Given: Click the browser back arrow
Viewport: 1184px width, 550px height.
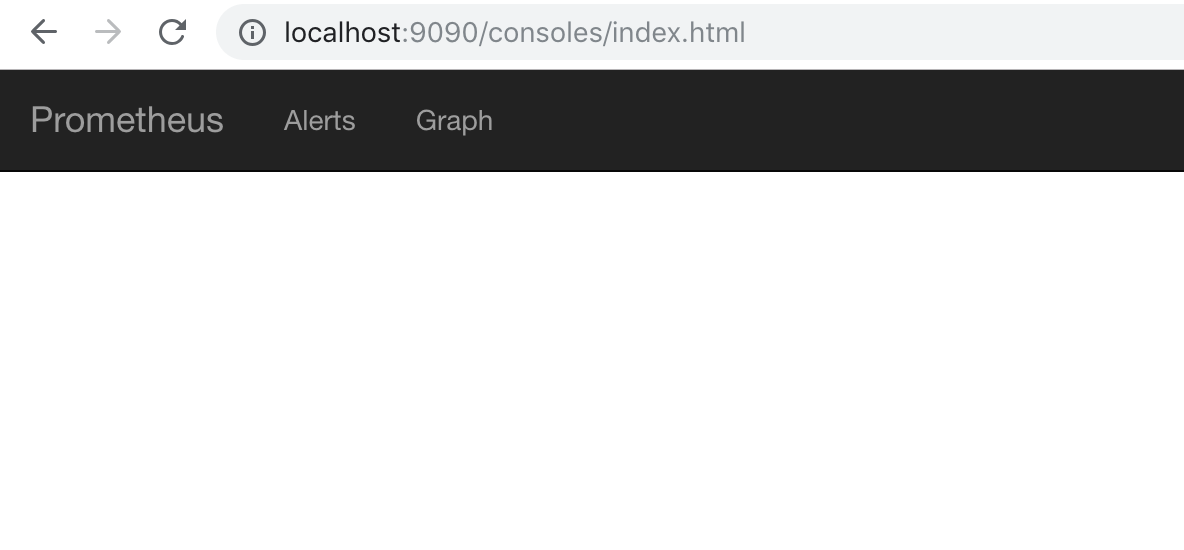Looking at the screenshot, I should [x=43, y=32].
